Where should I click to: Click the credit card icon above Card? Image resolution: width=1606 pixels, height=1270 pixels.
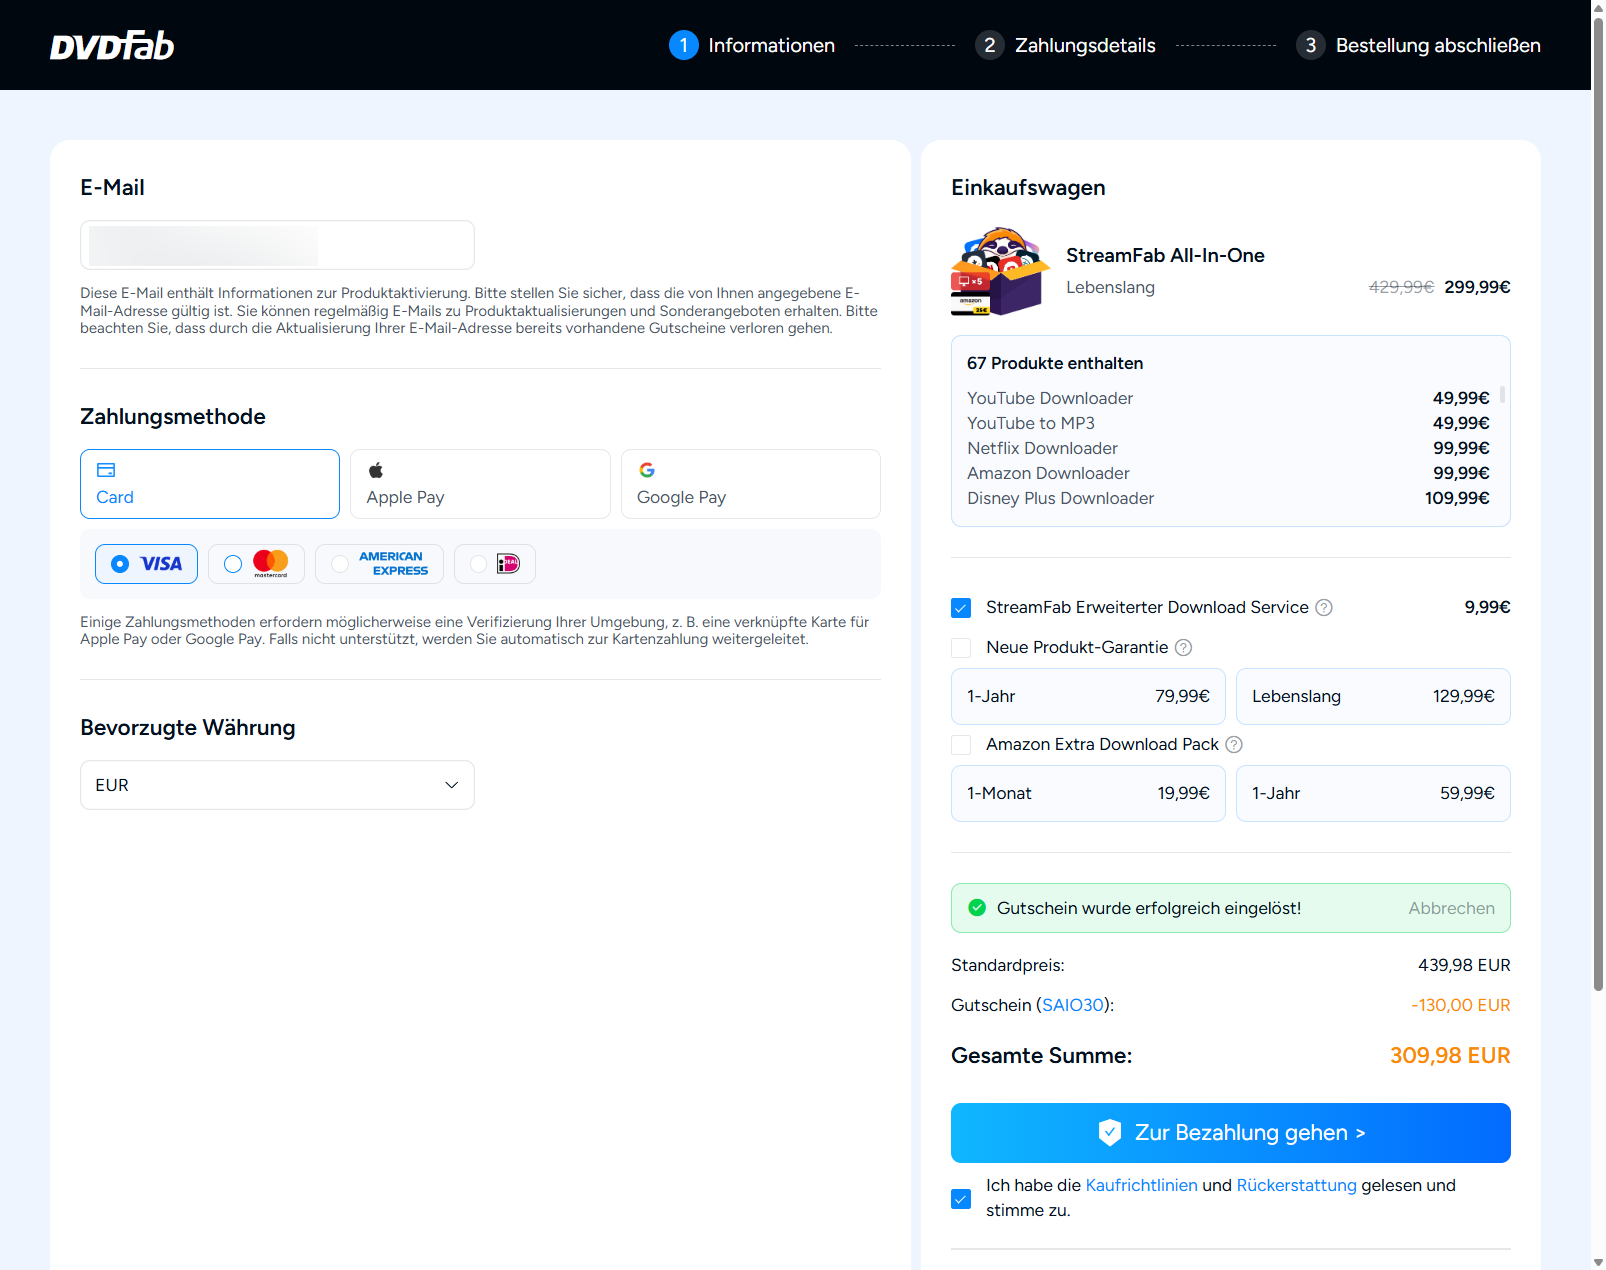click(x=106, y=470)
